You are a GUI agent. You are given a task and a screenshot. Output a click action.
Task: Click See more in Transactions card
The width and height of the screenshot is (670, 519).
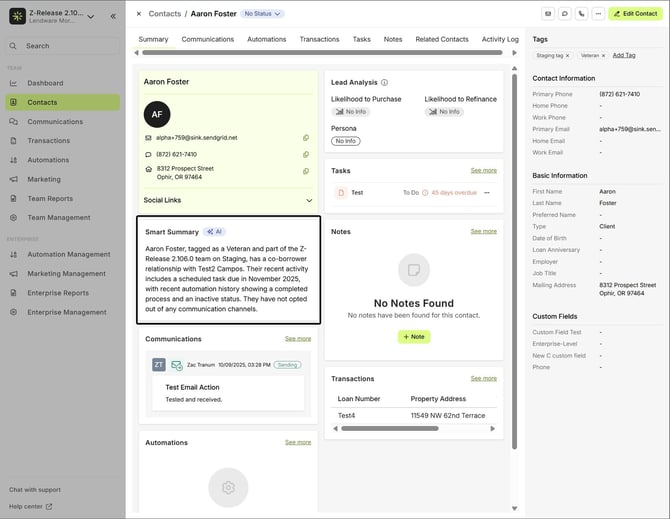tap(484, 378)
